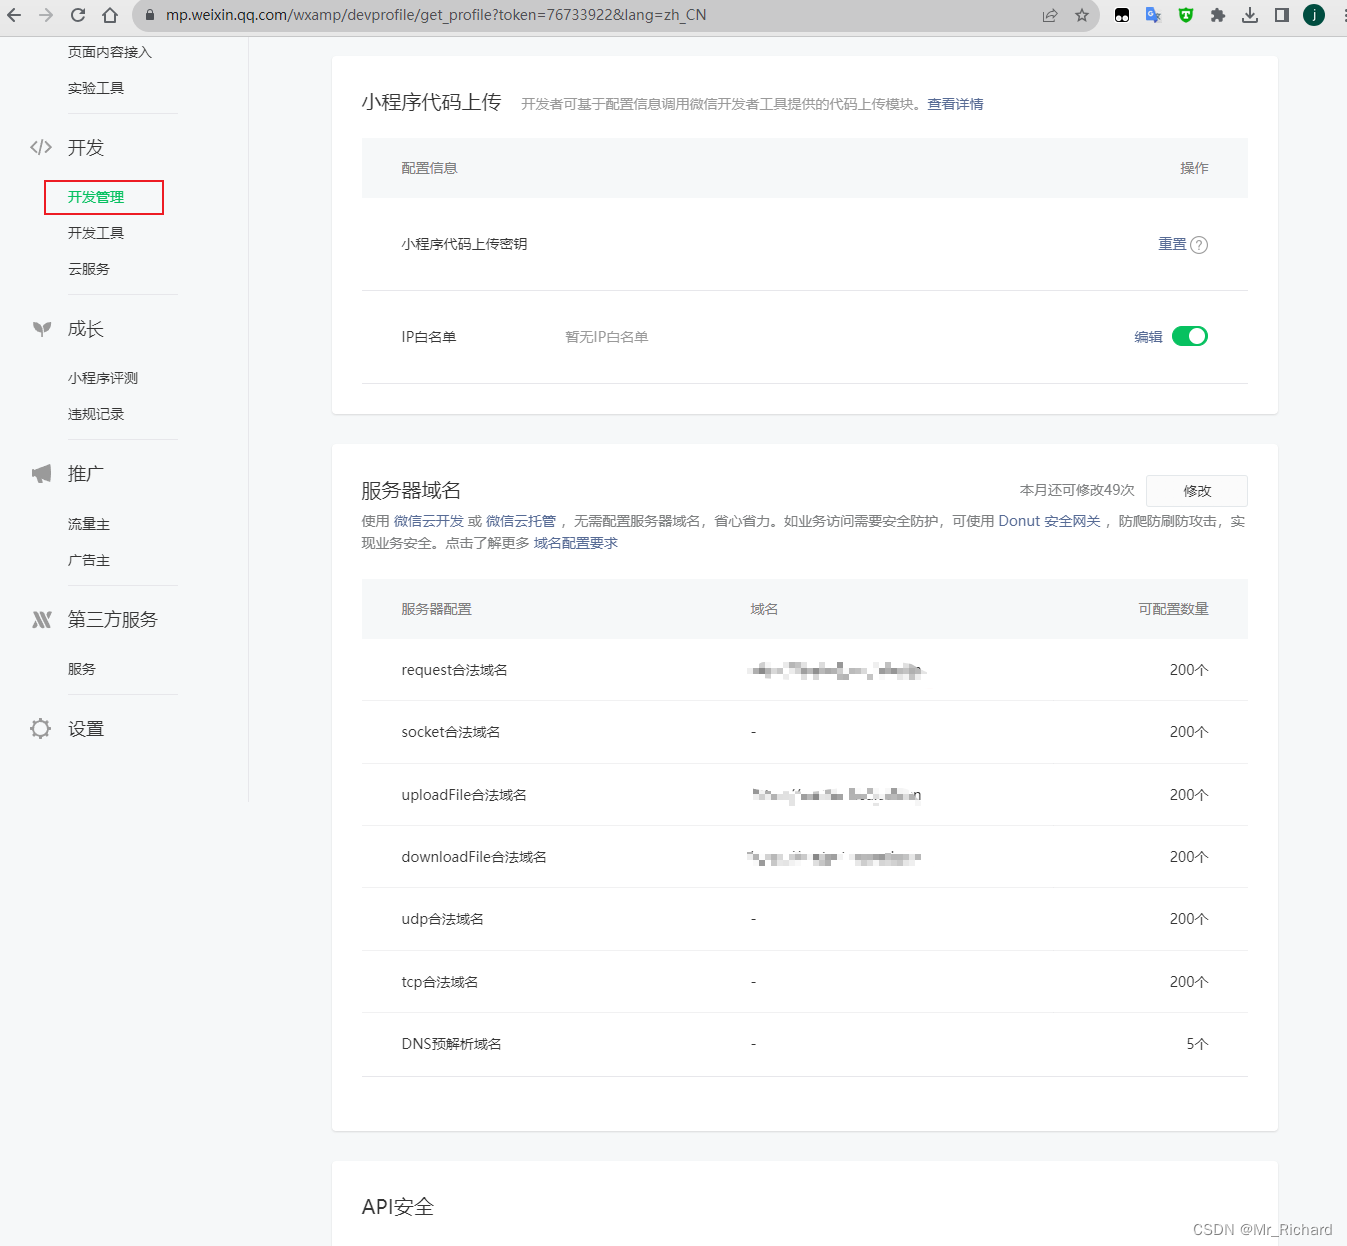This screenshot has width=1347, height=1246.
Task: Go back with the browser back arrow
Action: 14,15
